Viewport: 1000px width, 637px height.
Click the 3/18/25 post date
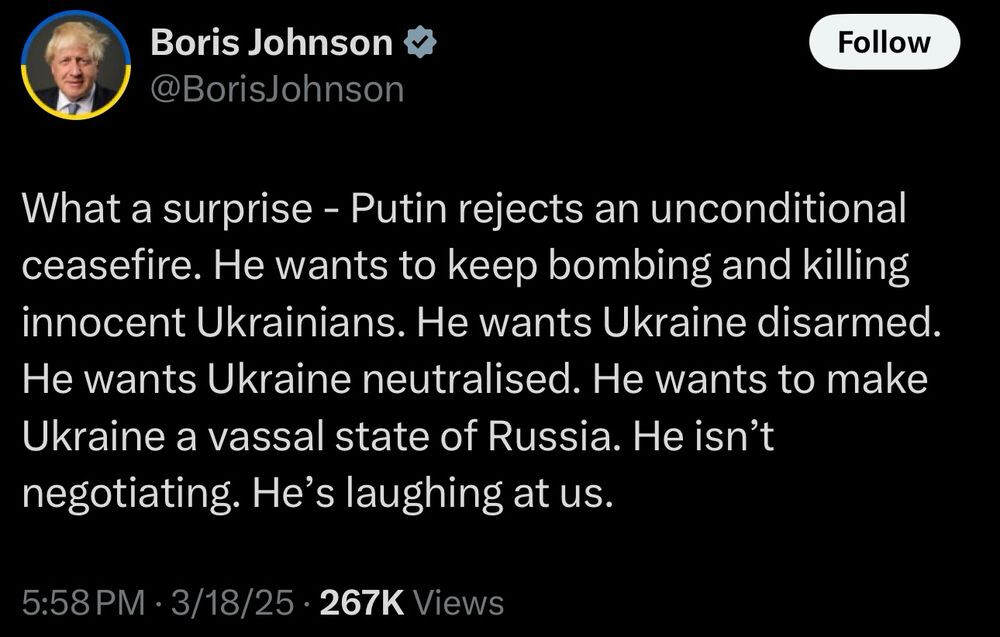[x=232, y=603]
